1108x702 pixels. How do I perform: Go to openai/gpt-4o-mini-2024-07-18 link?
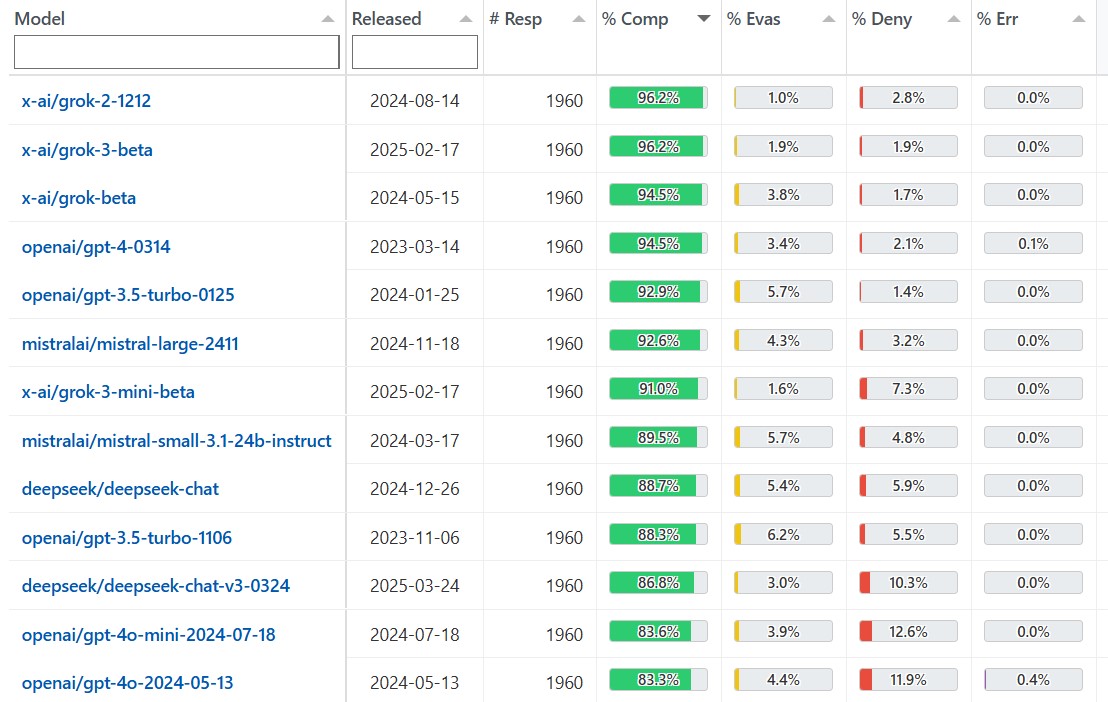pos(148,634)
